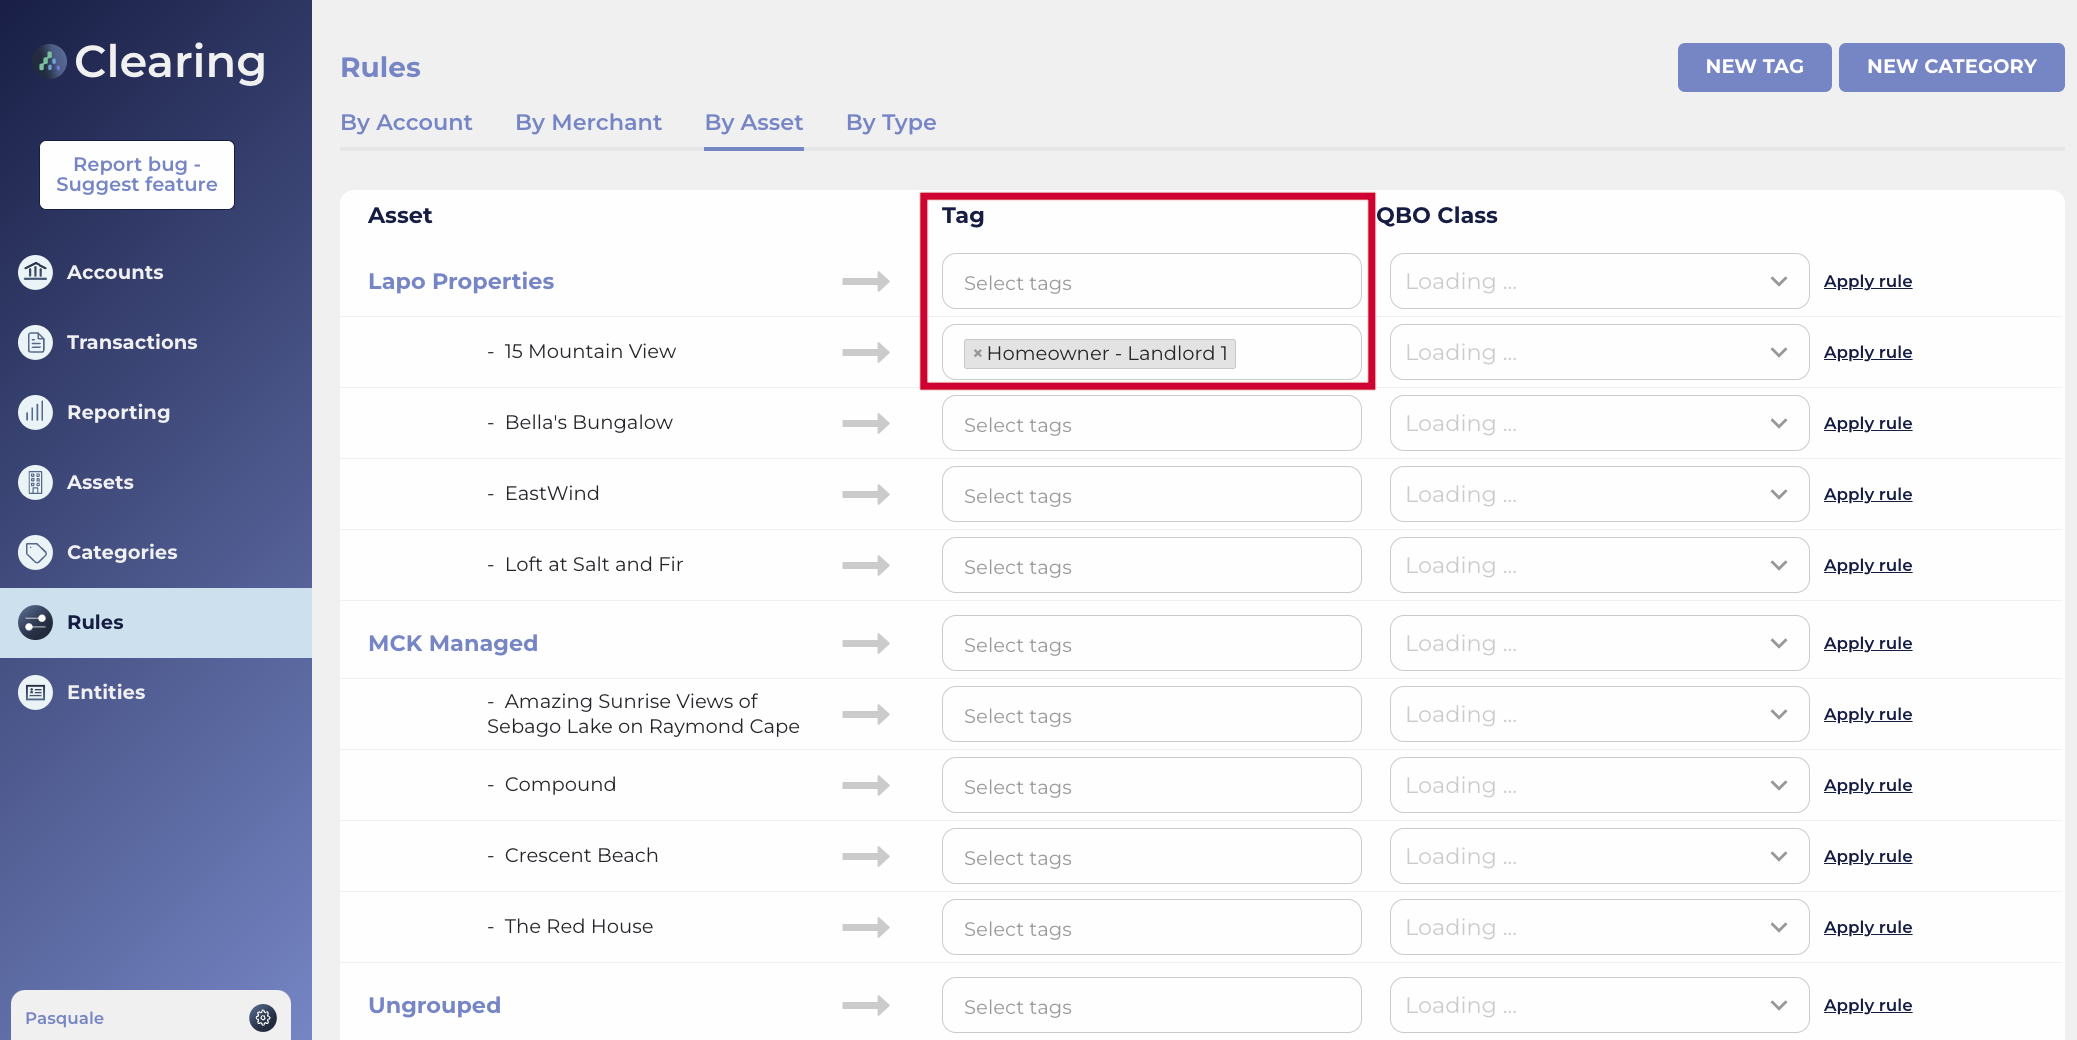Click the Reporting bar chart icon

coord(36,412)
